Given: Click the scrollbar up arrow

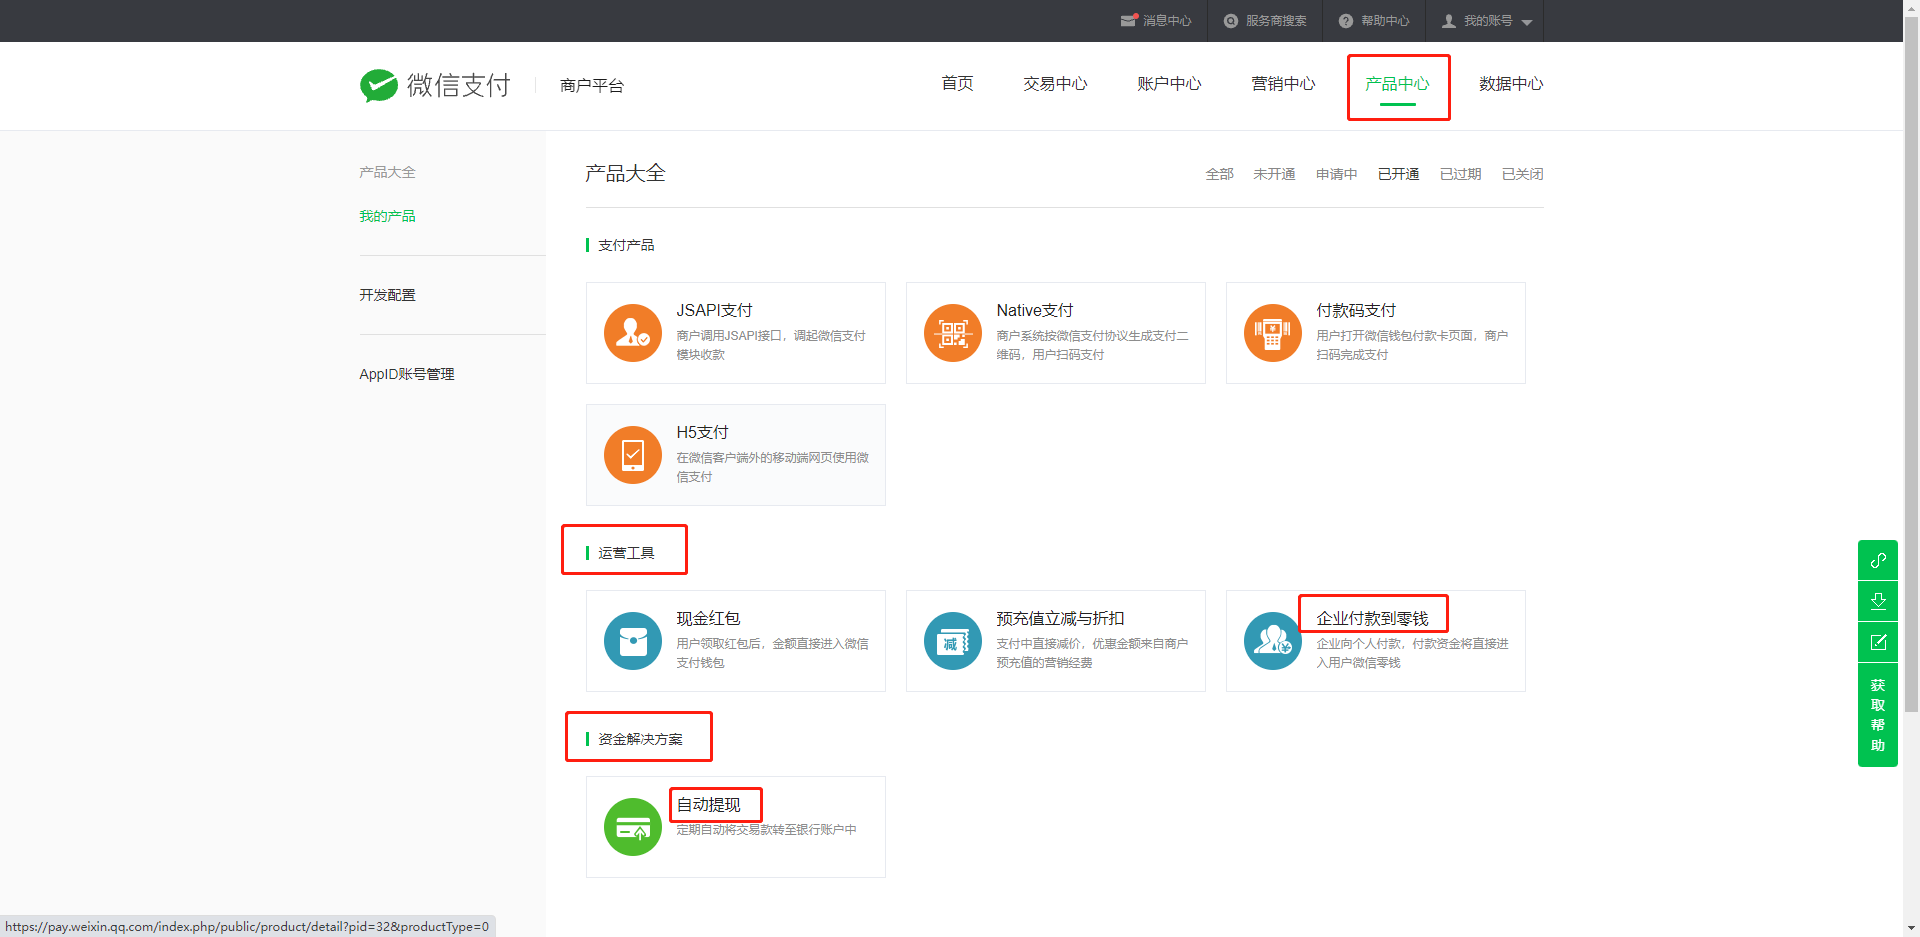Looking at the screenshot, I should click(x=1911, y=8).
